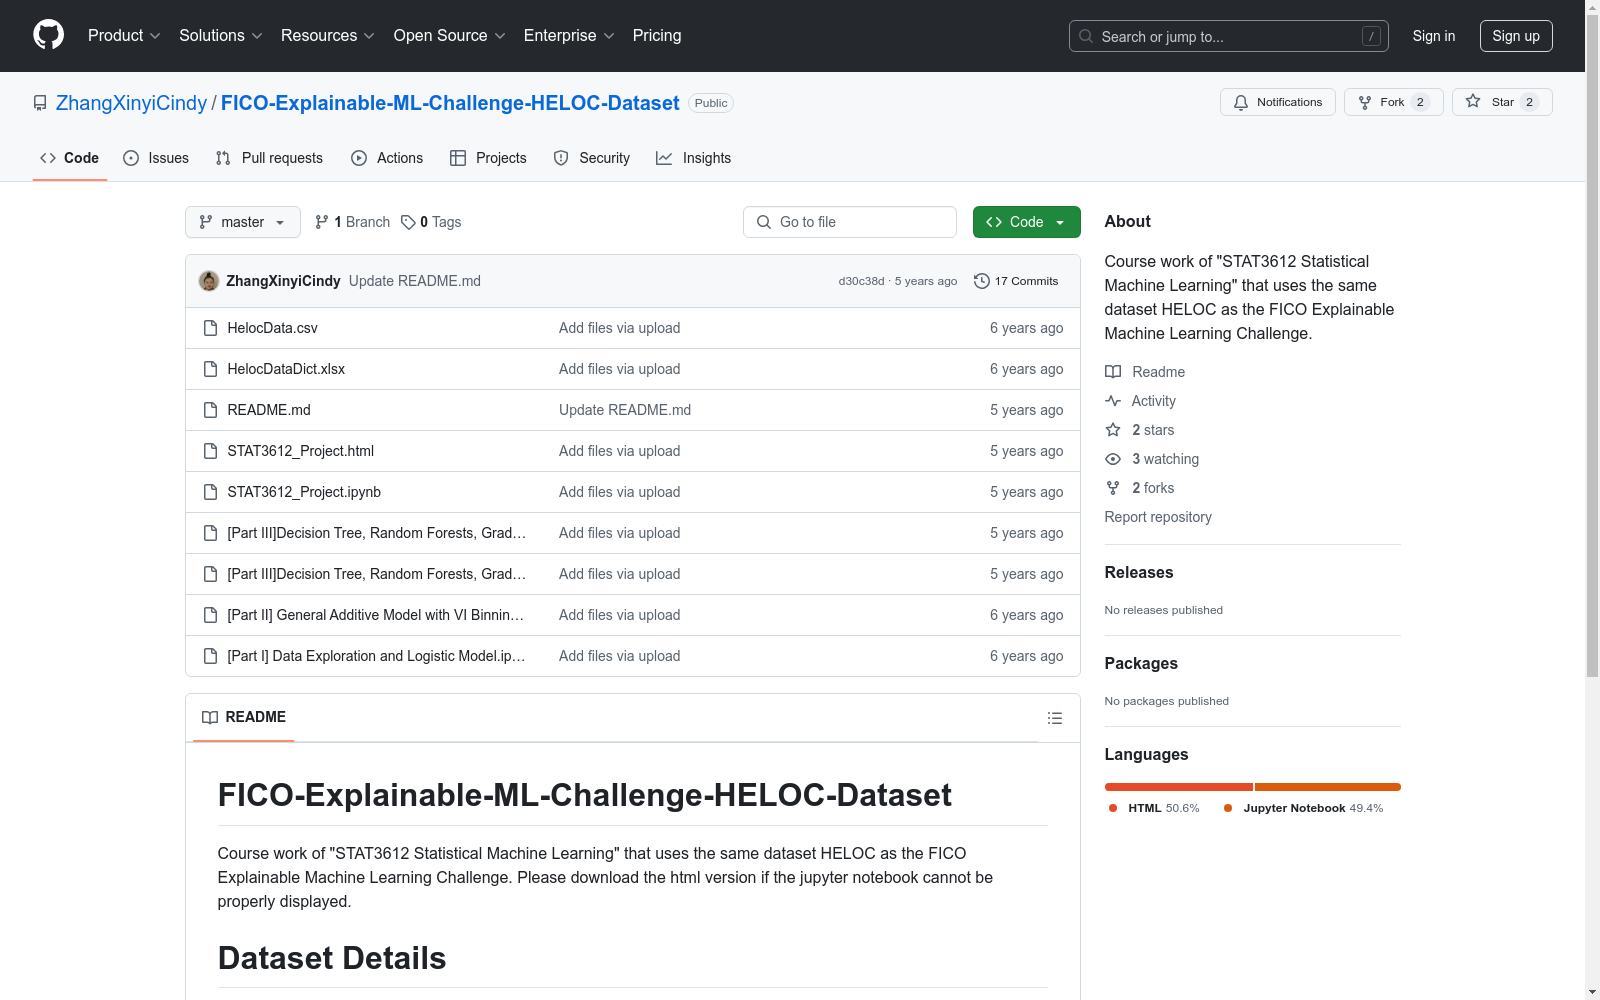The width and height of the screenshot is (1600, 1000).
Task: Open the Pull requests tab
Action: tap(269, 158)
